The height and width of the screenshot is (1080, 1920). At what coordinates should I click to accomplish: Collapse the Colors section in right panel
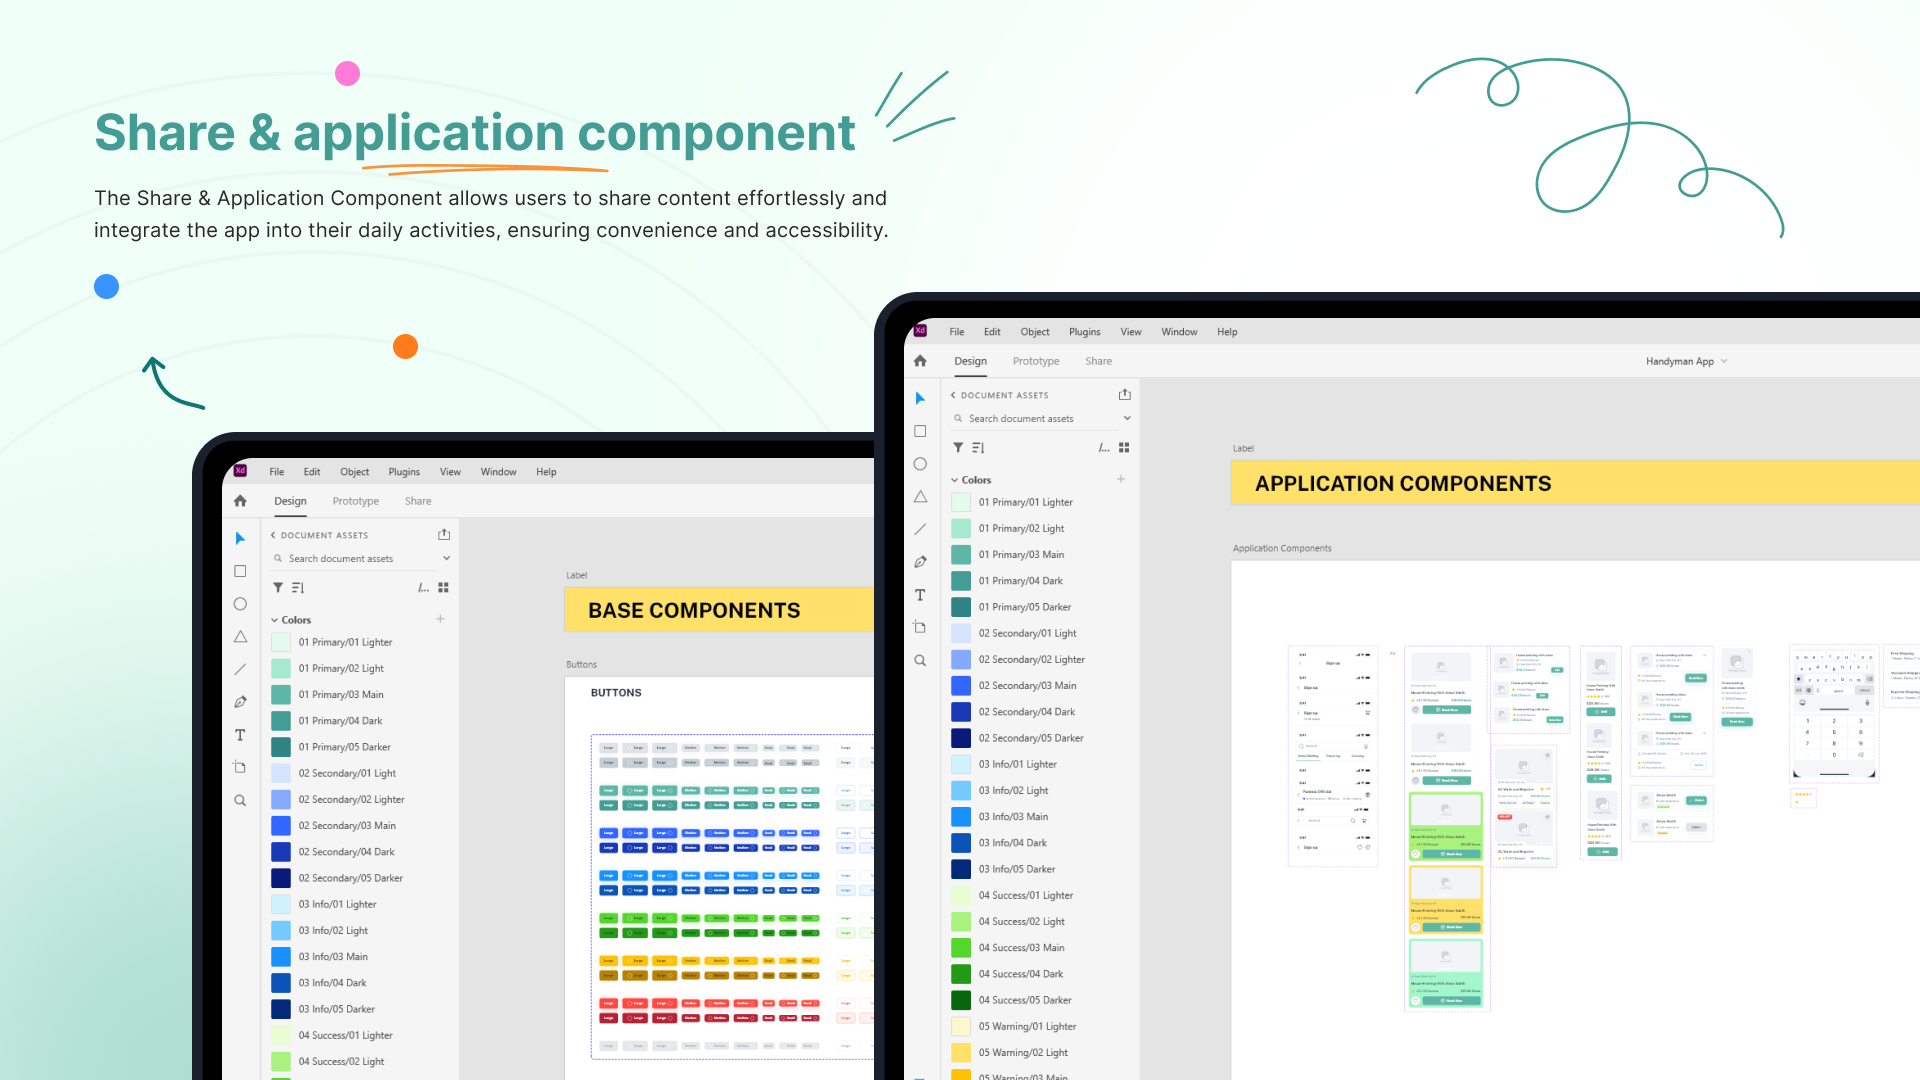(955, 480)
